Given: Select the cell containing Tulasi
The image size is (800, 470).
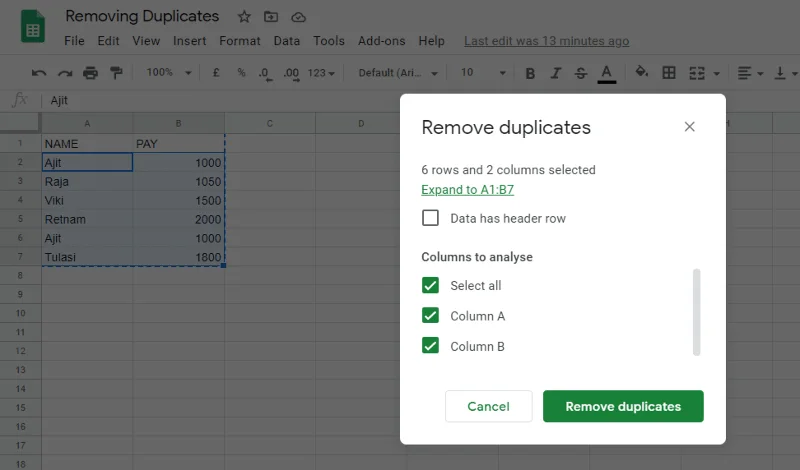Looking at the screenshot, I should pyautogui.click(x=87, y=257).
